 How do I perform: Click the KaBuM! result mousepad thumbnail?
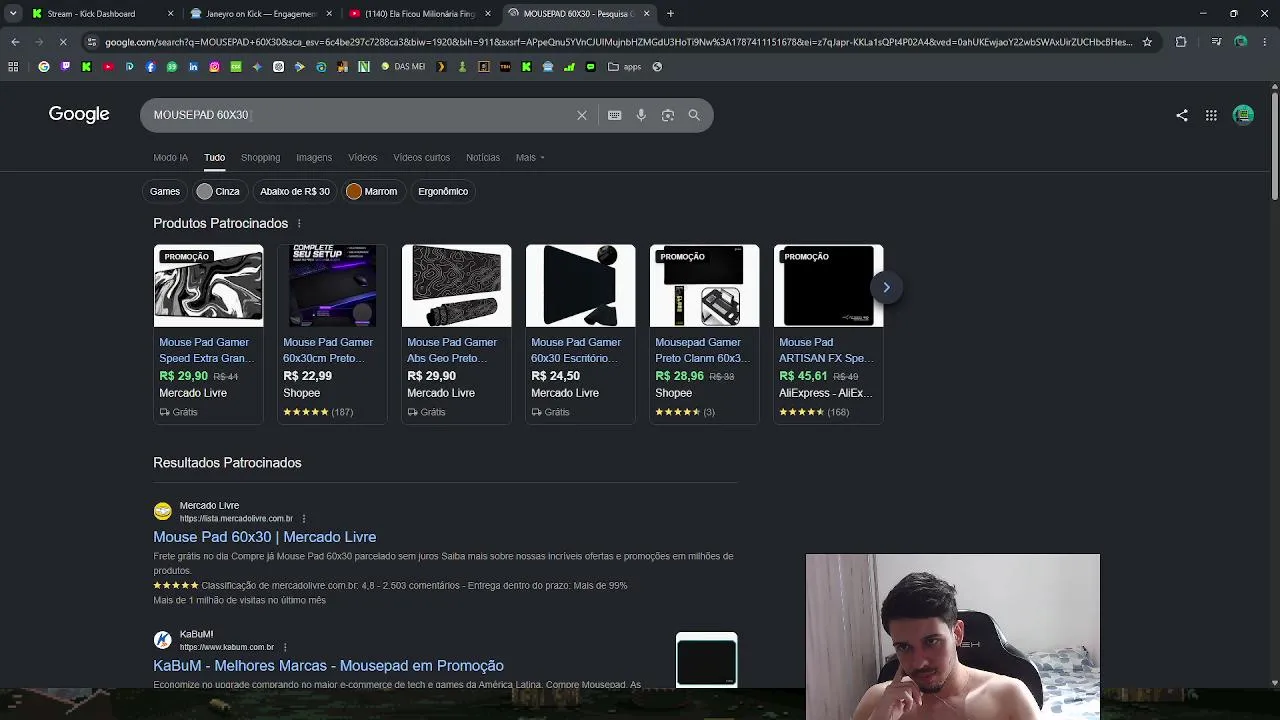pos(706,660)
